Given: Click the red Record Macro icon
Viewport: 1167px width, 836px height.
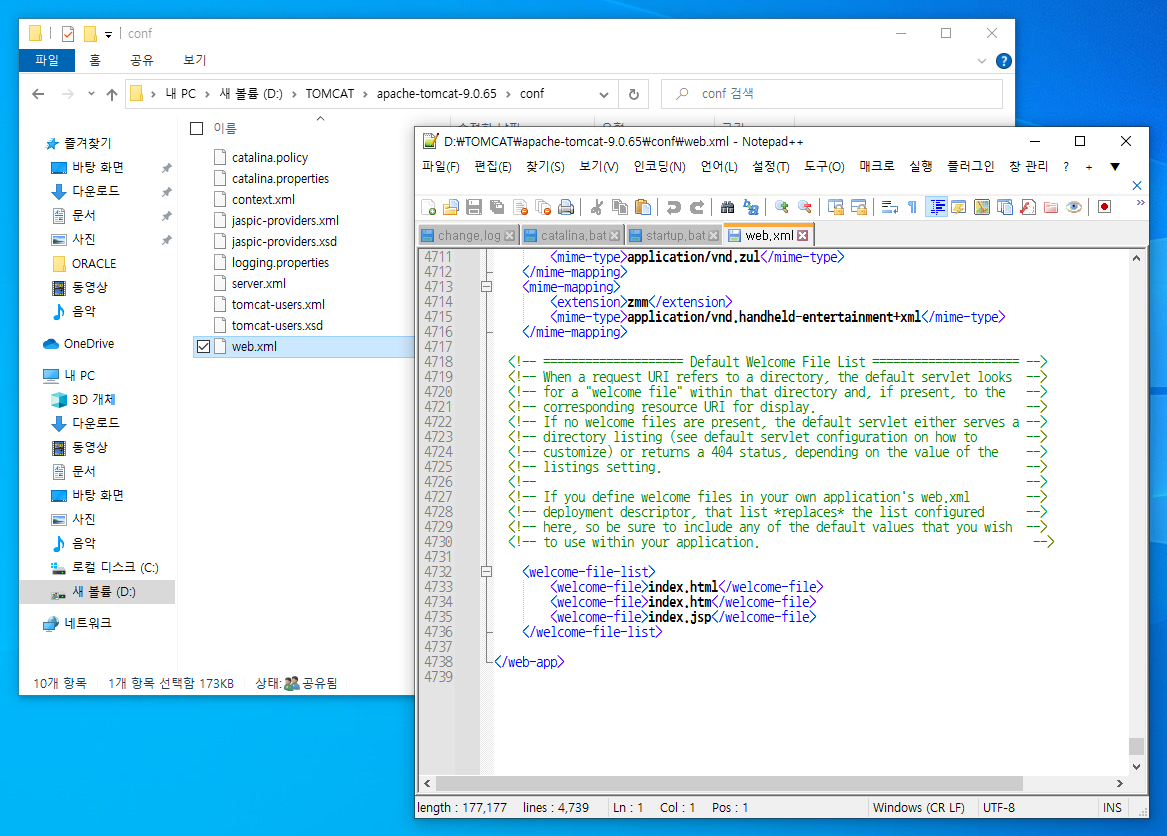Looking at the screenshot, I should 1105,207.
